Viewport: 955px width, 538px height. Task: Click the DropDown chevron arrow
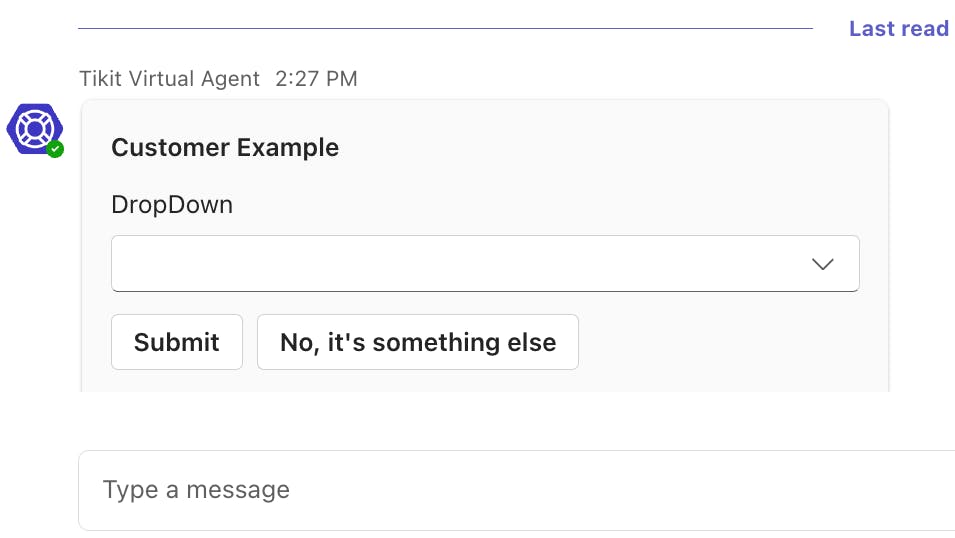coord(822,264)
